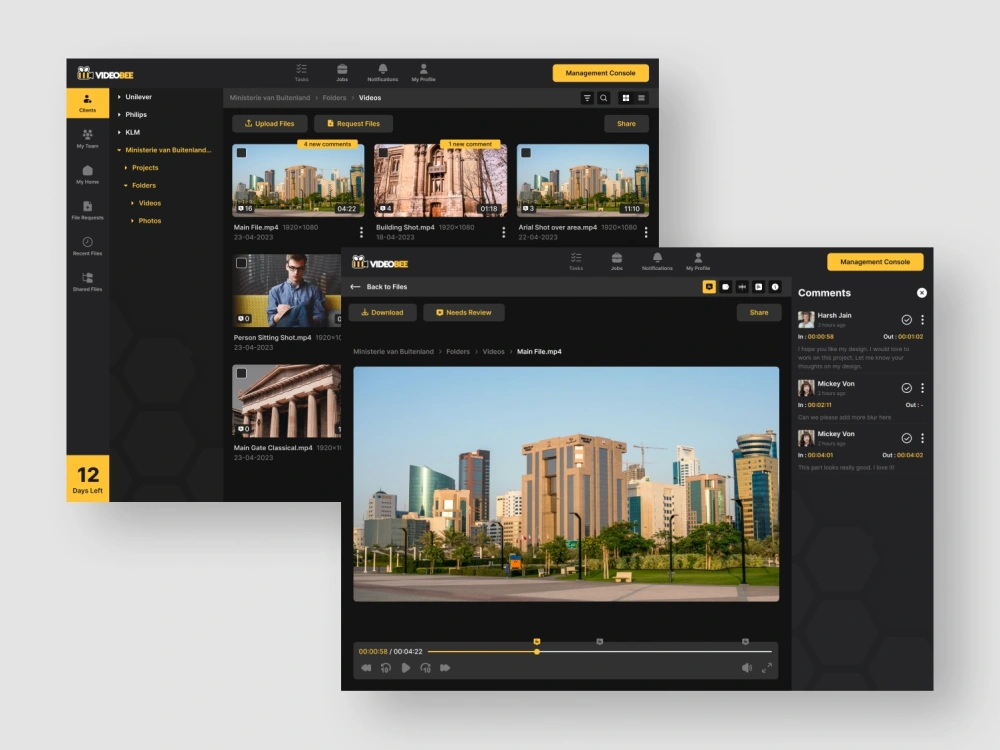Open Jobs in the video player window

(617, 261)
